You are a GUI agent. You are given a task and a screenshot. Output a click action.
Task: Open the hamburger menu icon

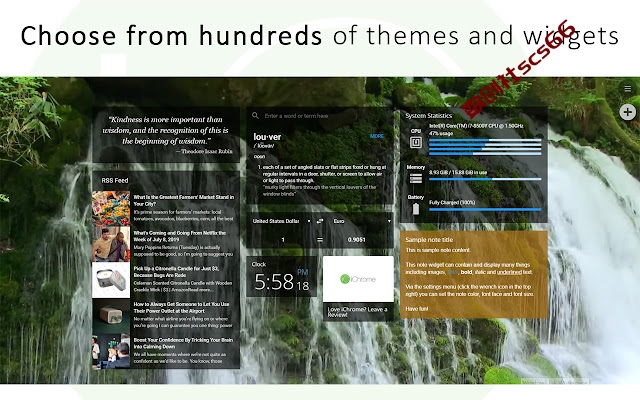click(628, 89)
